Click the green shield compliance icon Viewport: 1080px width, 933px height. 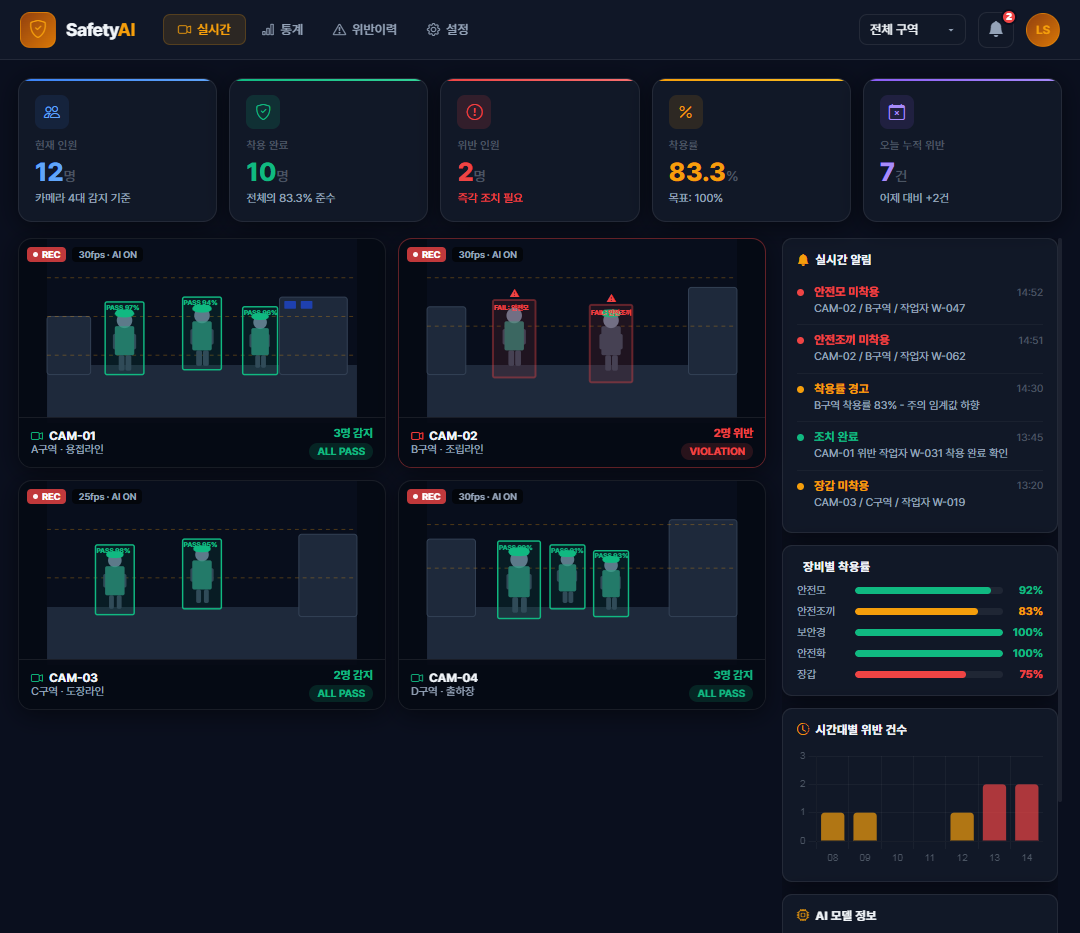(x=263, y=112)
